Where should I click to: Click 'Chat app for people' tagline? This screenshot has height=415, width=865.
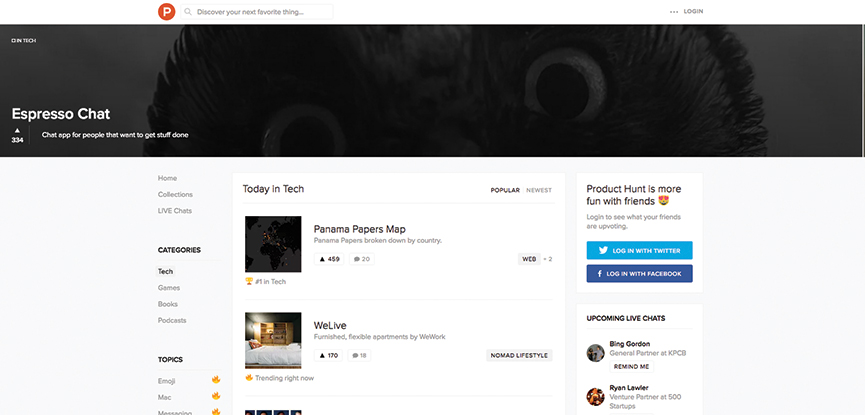pos(115,135)
